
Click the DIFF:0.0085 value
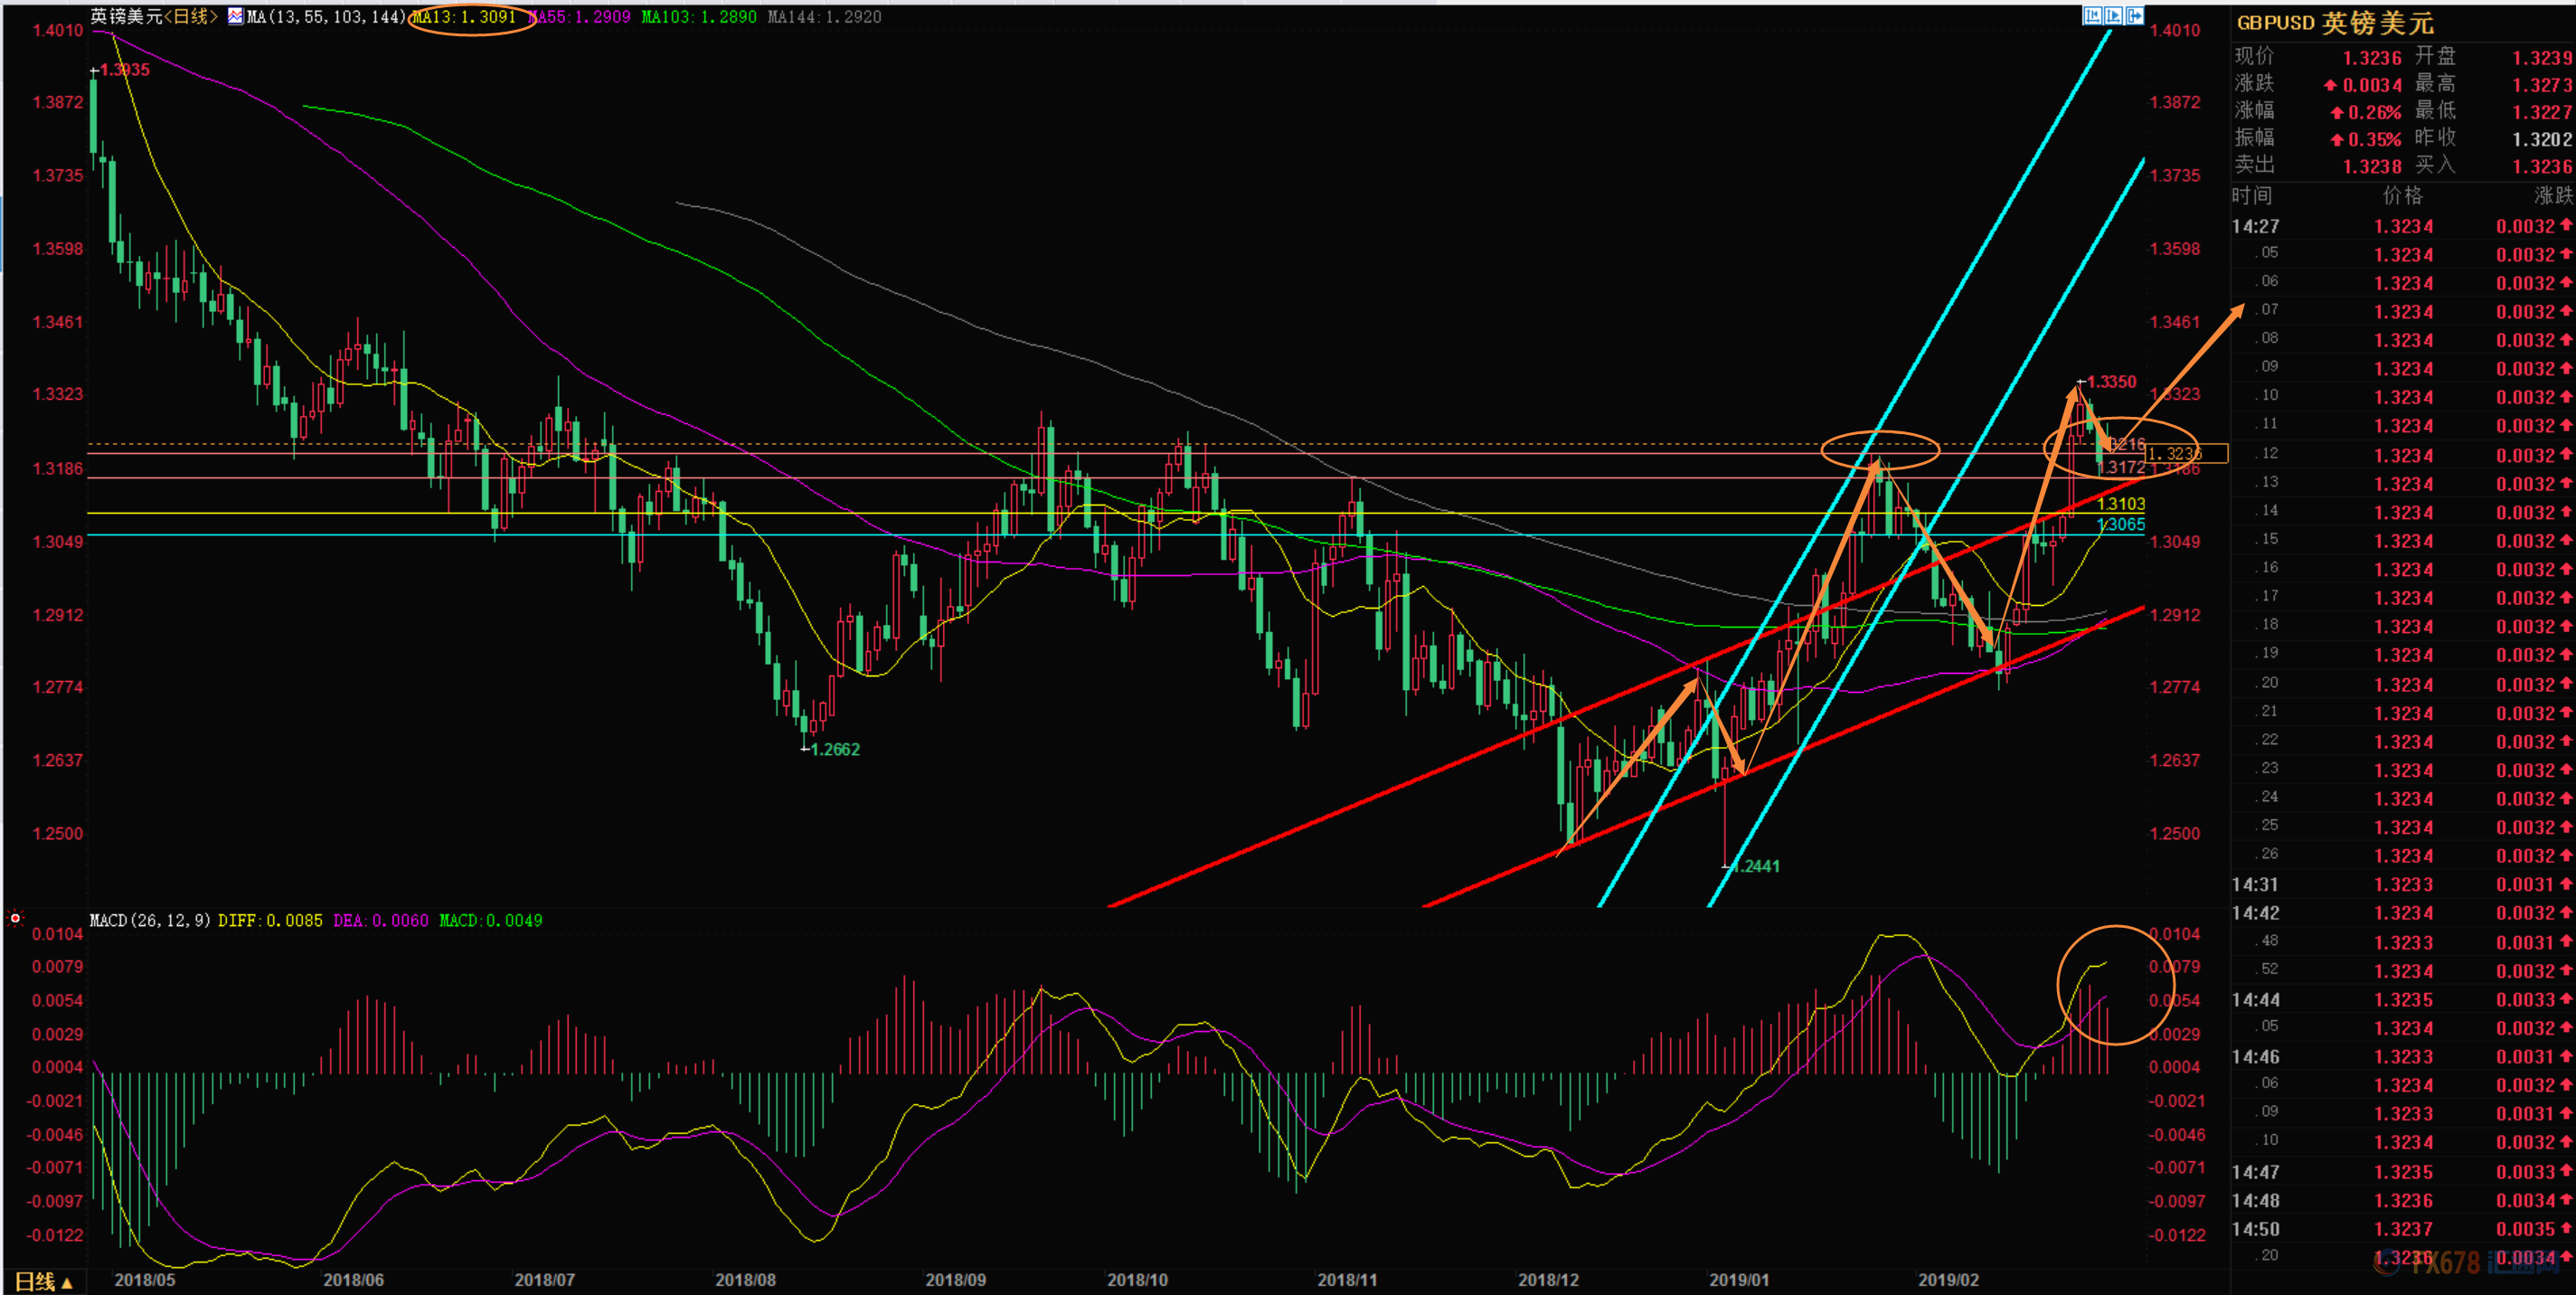pyautogui.click(x=270, y=920)
